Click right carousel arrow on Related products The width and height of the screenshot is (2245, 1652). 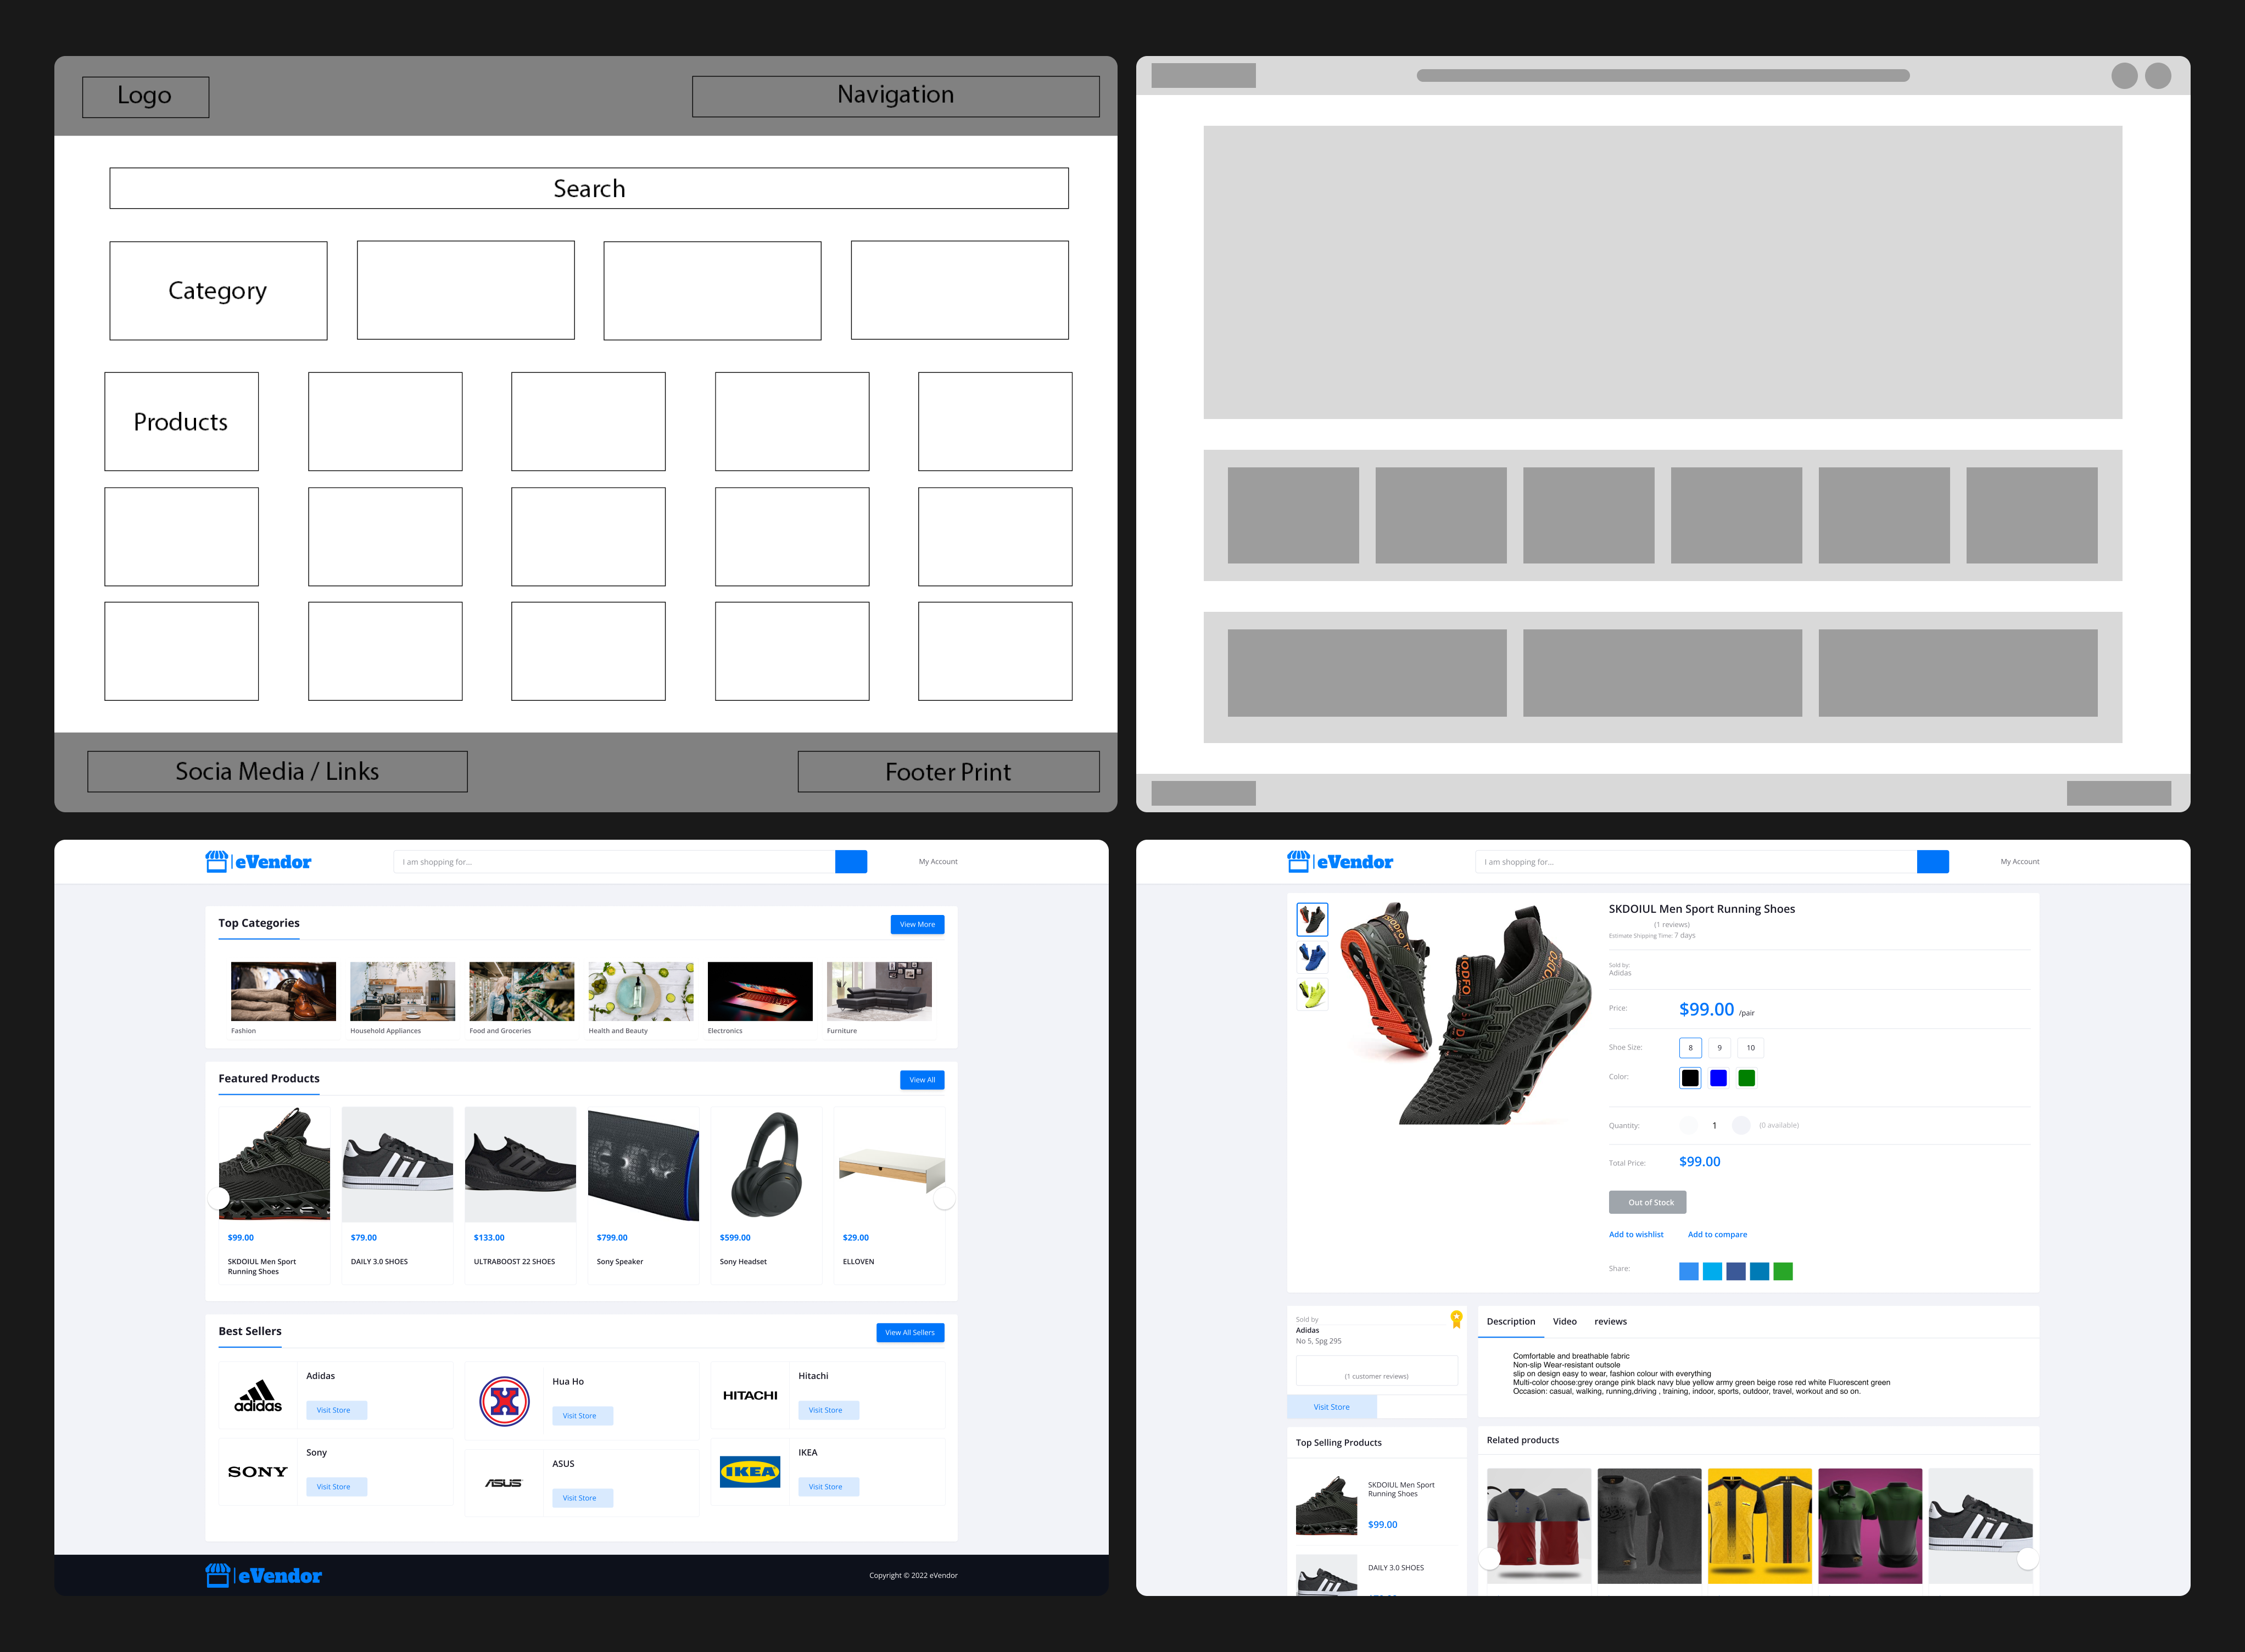2027,1558
